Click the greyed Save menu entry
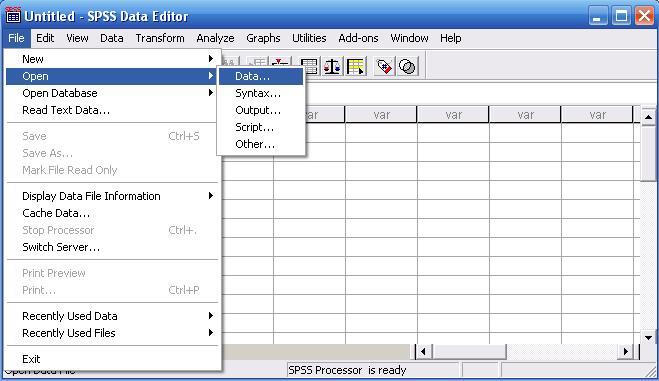The width and height of the screenshot is (659, 381). point(112,136)
